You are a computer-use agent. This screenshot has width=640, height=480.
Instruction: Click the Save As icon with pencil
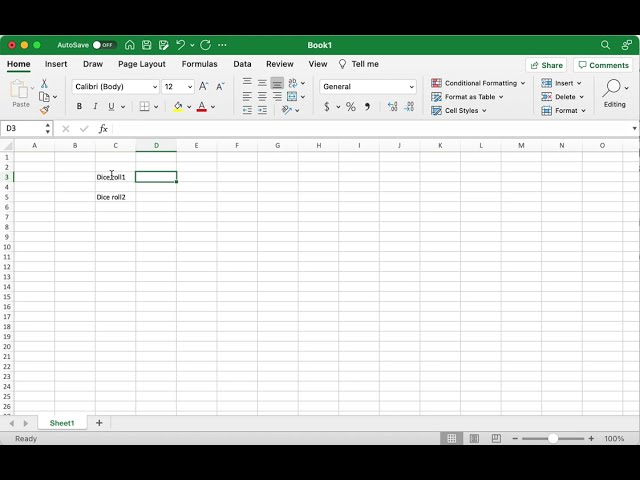tap(164, 45)
